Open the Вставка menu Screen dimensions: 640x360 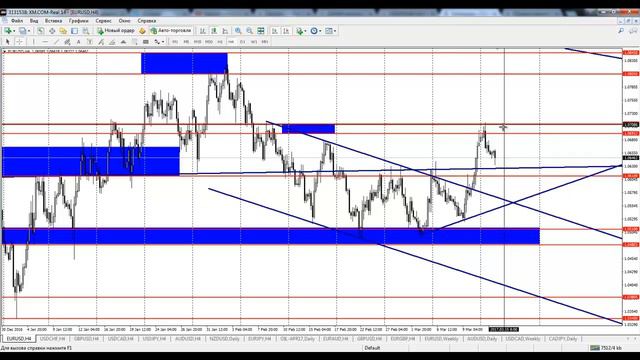coord(53,20)
